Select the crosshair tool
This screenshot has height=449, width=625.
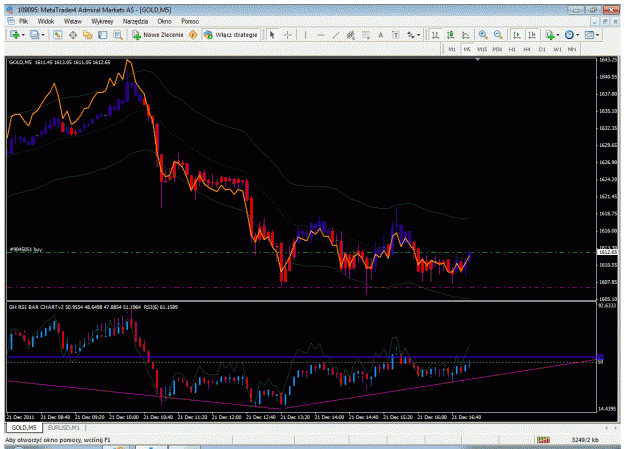coord(287,35)
